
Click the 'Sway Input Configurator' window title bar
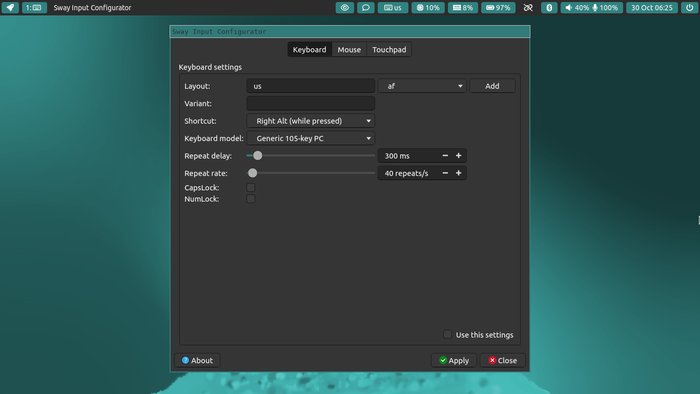pos(350,32)
